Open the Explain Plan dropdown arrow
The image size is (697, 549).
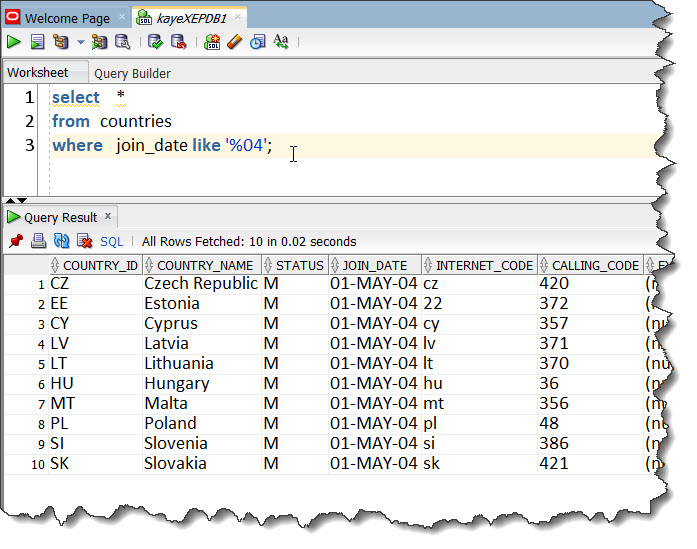point(80,42)
